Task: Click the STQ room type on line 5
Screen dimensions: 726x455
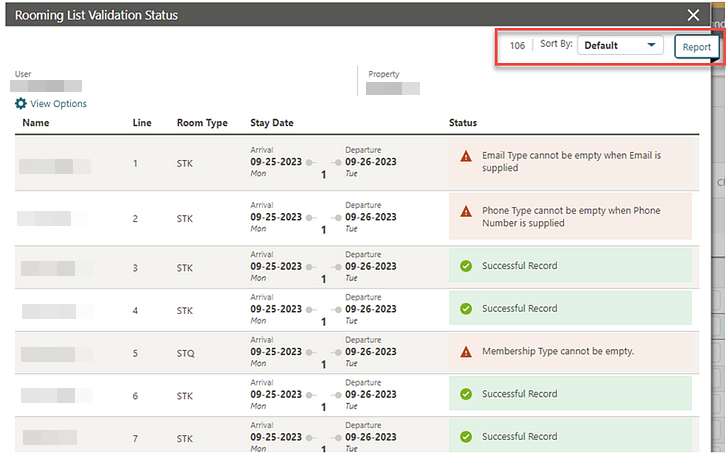Action: 185,354
